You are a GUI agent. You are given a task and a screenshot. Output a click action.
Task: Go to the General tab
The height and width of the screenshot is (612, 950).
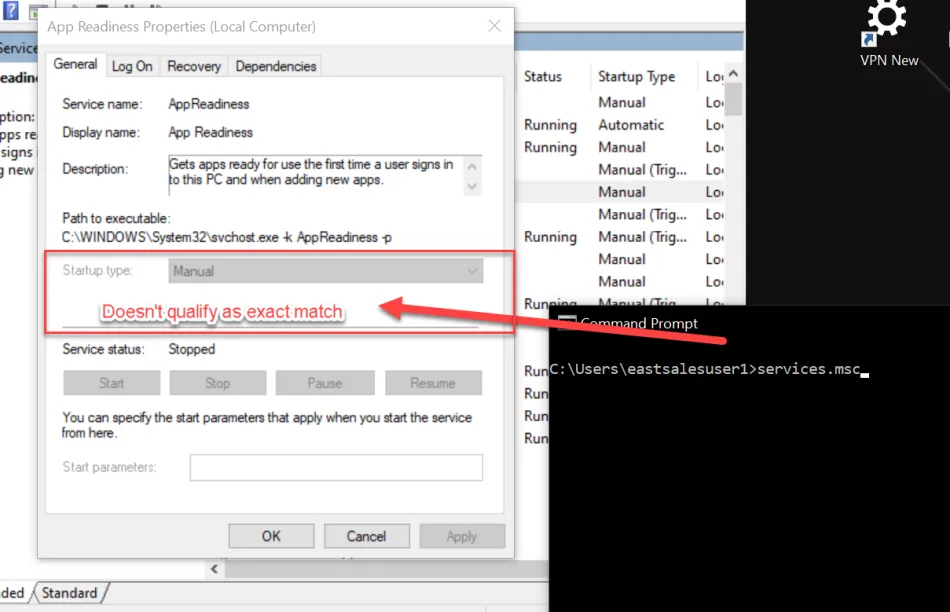(x=75, y=64)
